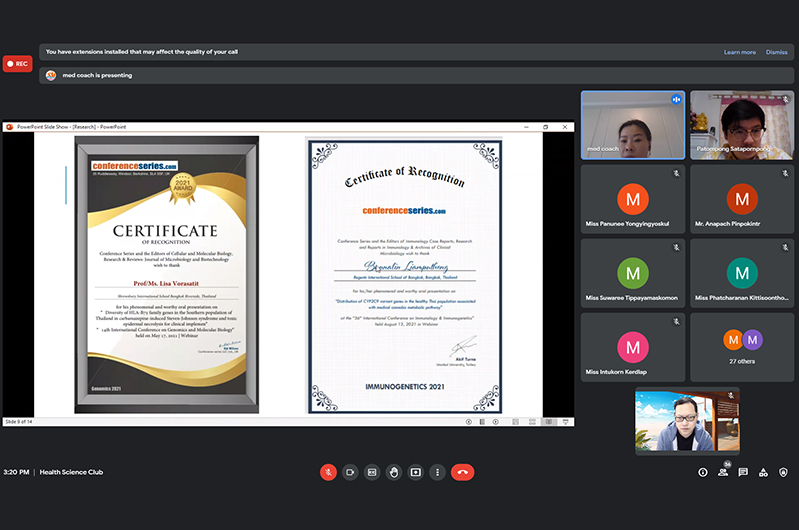This screenshot has height=530, width=799.
Task: Click Miss Suwaree Tippayamaskomon's avatar
Action: click(x=633, y=273)
